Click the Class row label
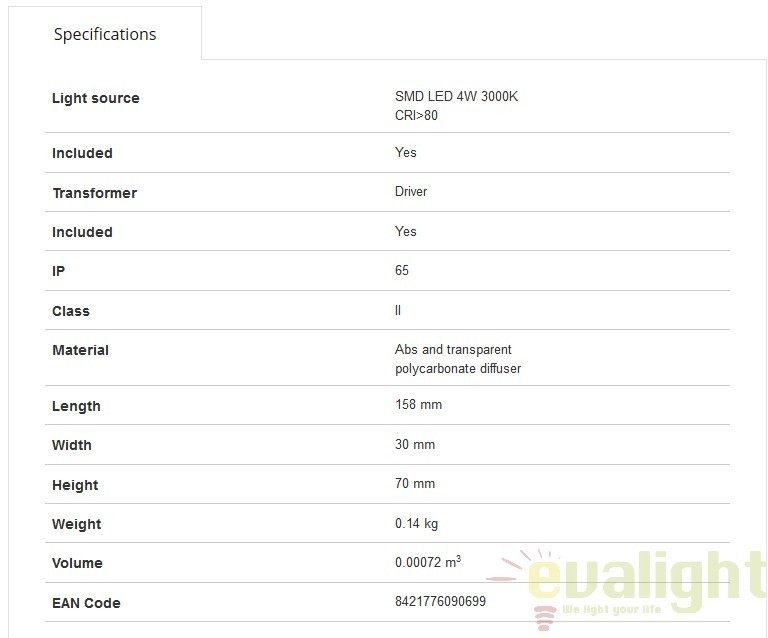The width and height of the screenshot is (768, 638). [71, 311]
